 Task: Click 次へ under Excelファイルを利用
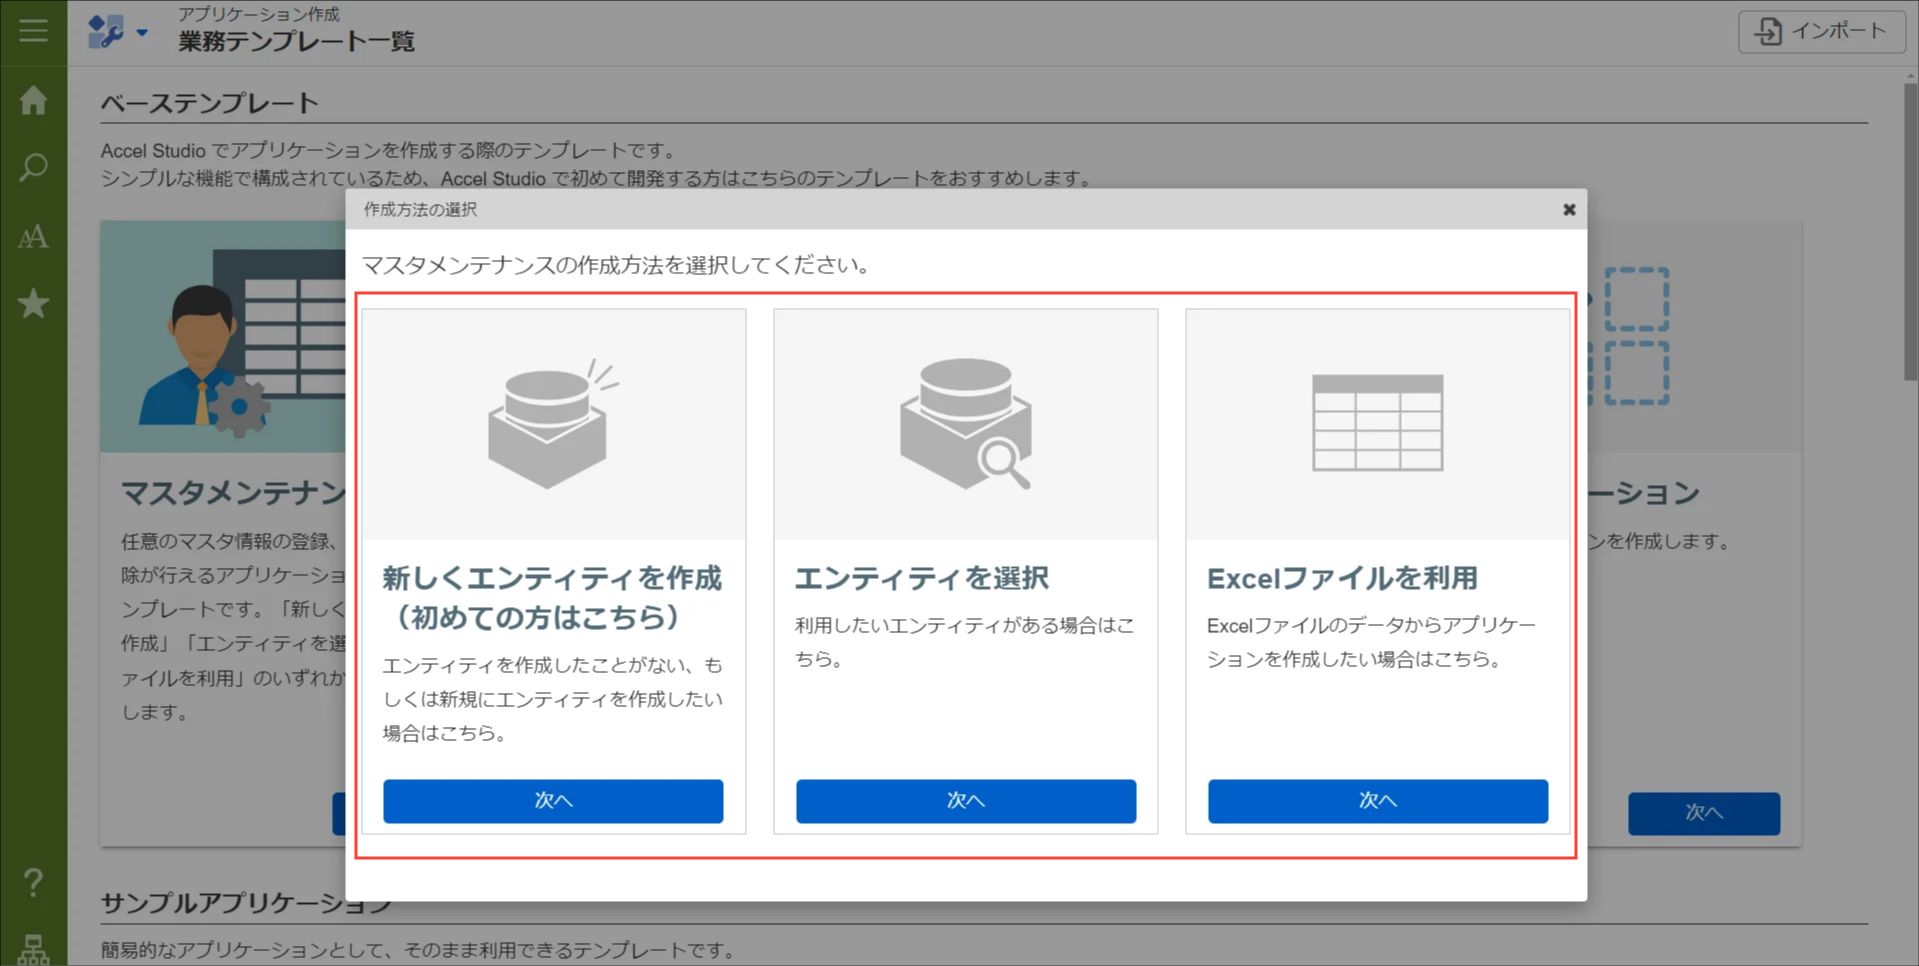[x=1377, y=801]
